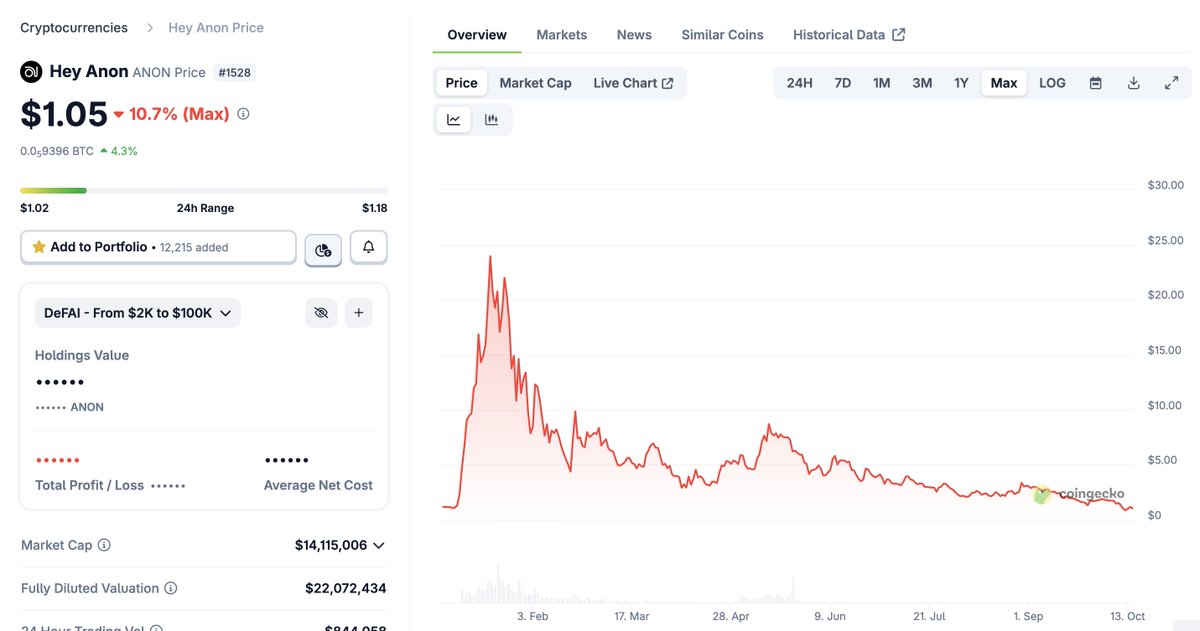1200x631 pixels.
Task: Select the 7D time range
Action: pyautogui.click(x=842, y=83)
